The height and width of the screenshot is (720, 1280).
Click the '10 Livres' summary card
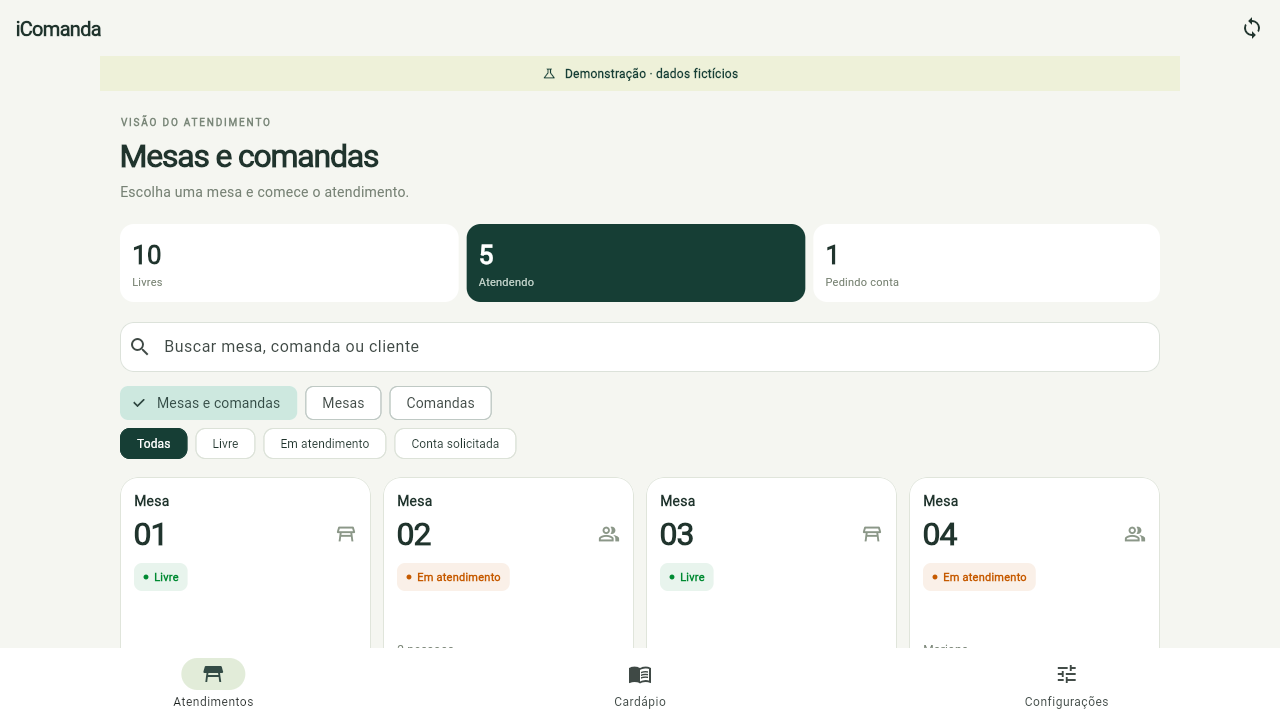click(289, 263)
